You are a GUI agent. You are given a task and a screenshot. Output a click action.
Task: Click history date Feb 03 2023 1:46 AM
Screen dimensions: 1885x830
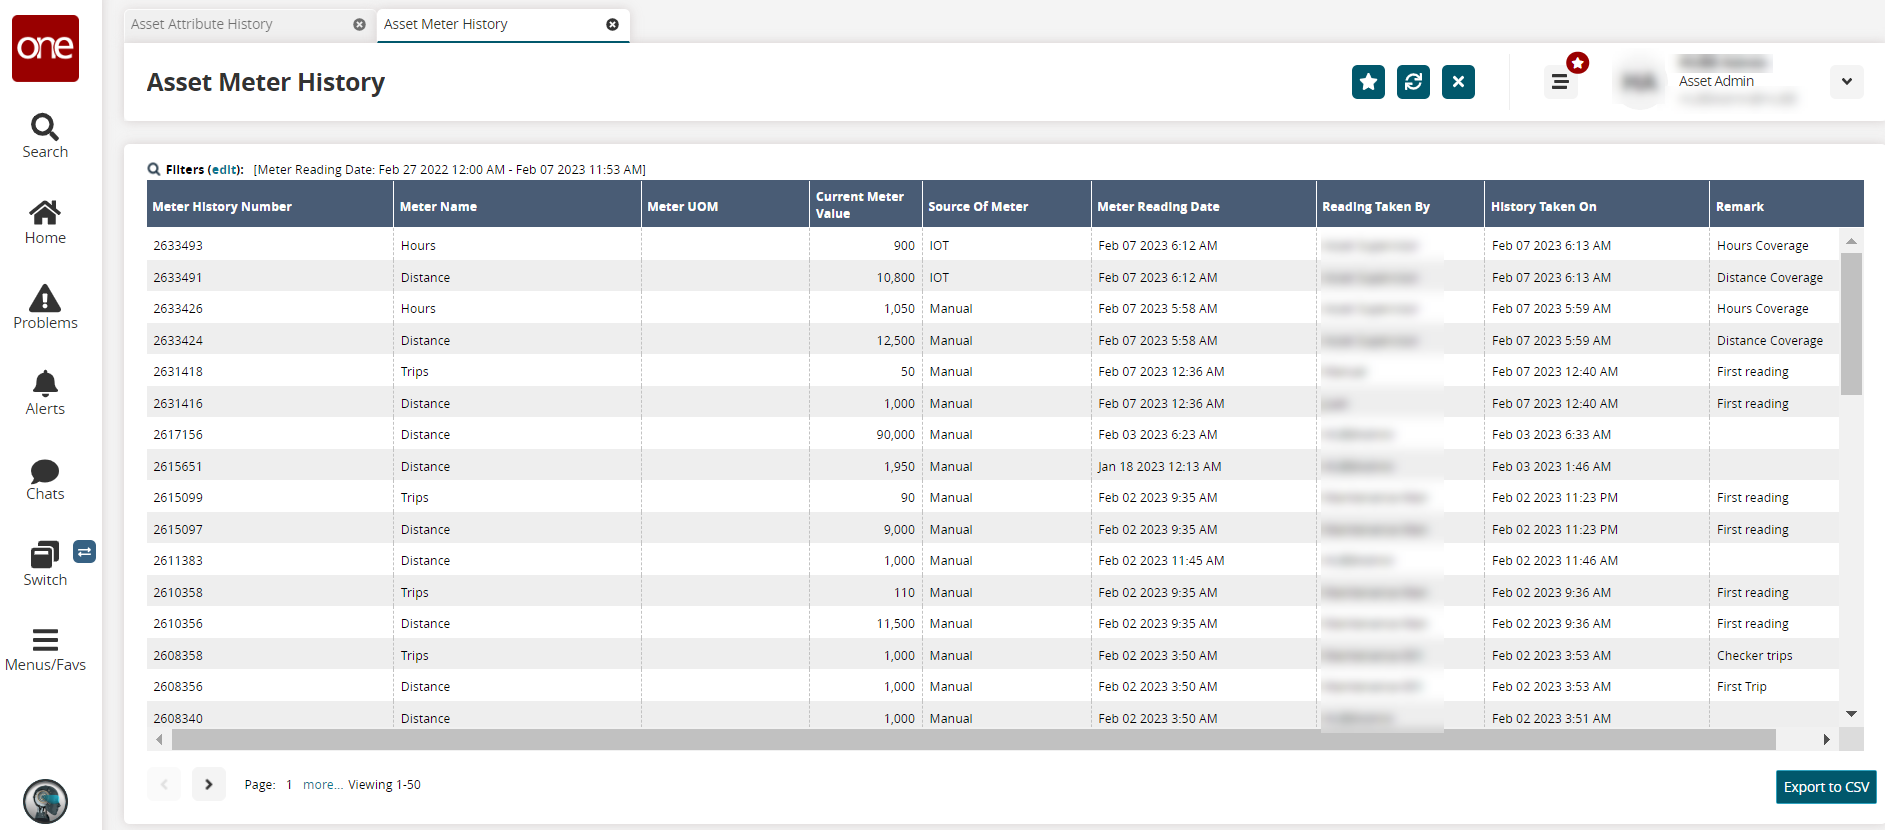[x=1551, y=467]
